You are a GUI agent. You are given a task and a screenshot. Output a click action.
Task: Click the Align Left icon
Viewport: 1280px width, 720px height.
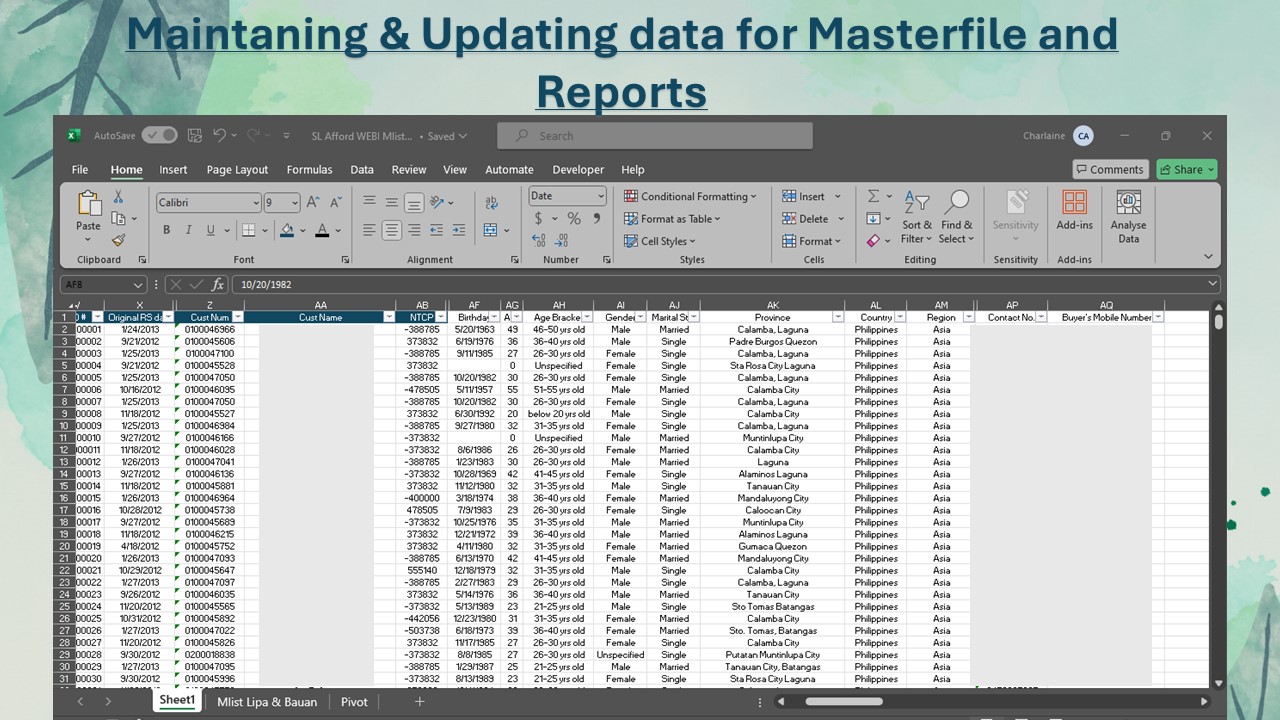(369, 230)
